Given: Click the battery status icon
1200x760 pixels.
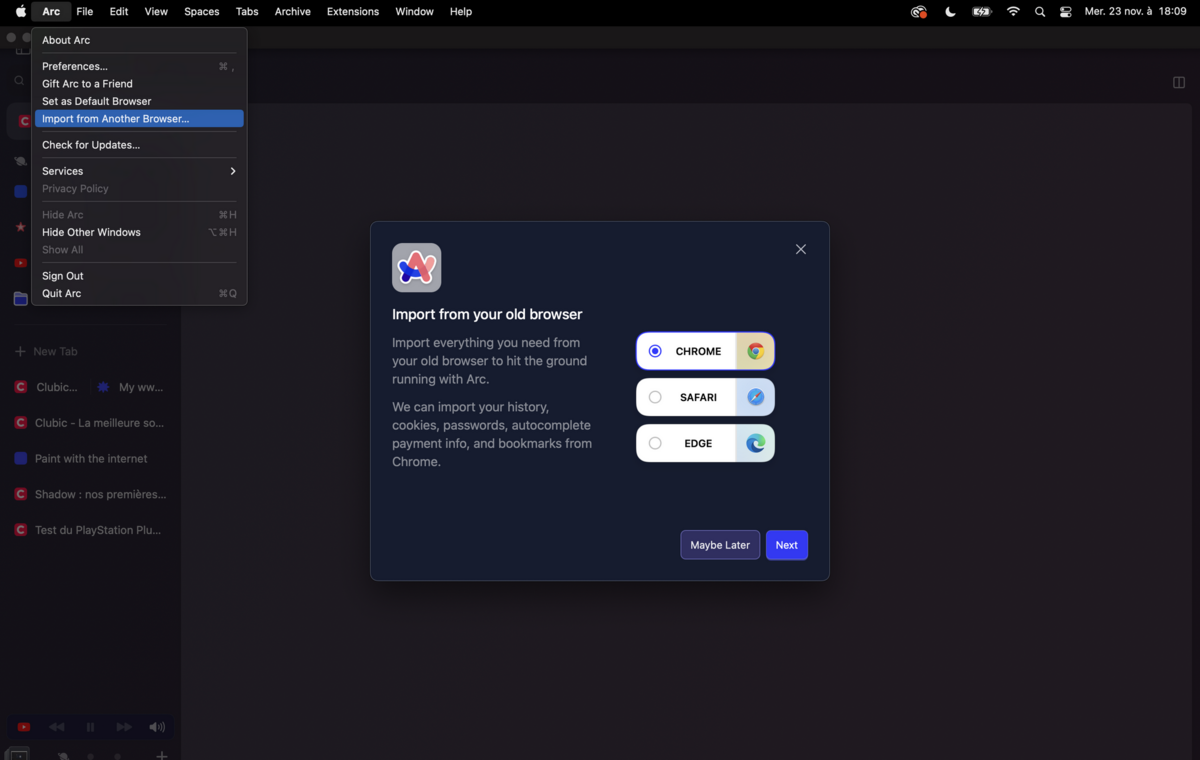Looking at the screenshot, I should point(982,12).
